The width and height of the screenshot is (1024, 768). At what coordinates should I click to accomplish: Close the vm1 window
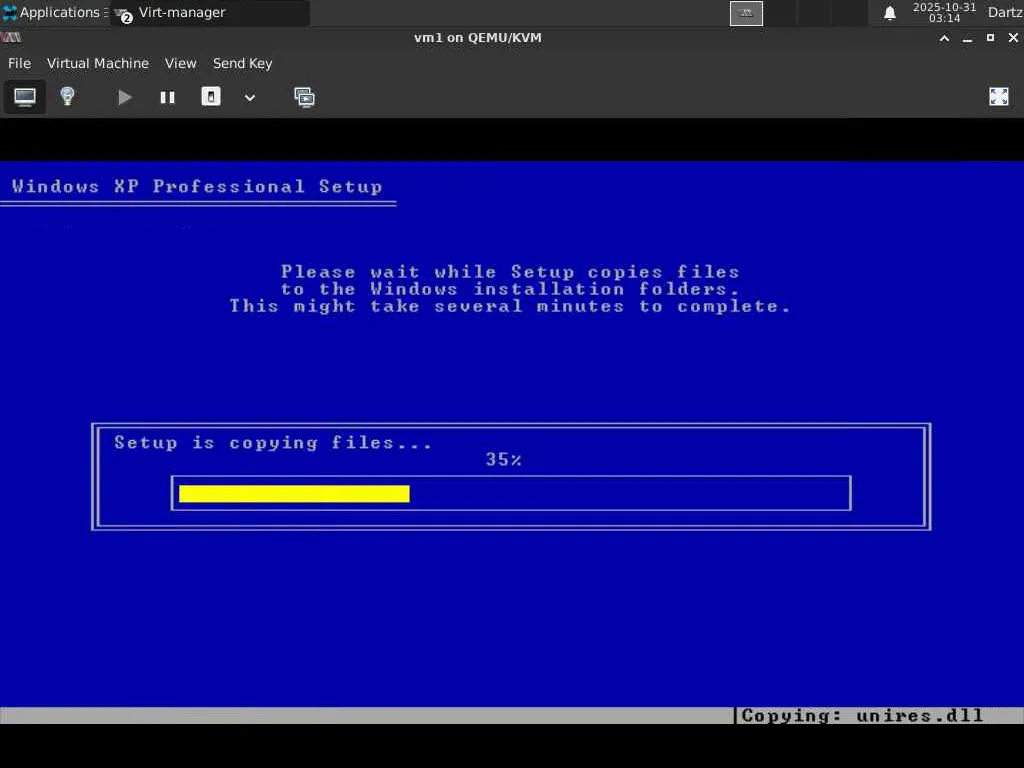(x=1013, y=38)
